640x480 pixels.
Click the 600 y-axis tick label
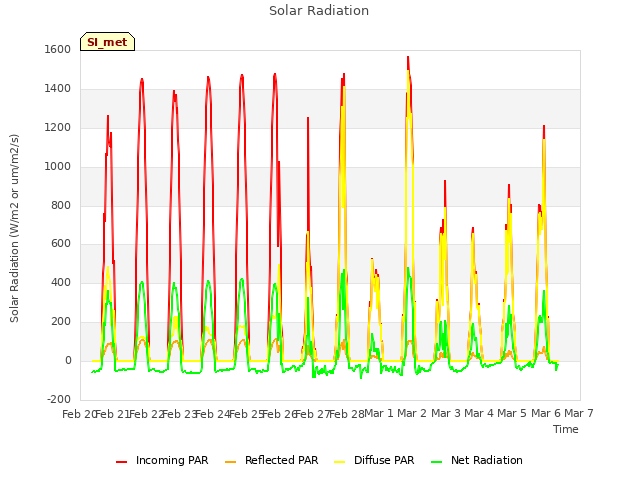pos(61,244)
